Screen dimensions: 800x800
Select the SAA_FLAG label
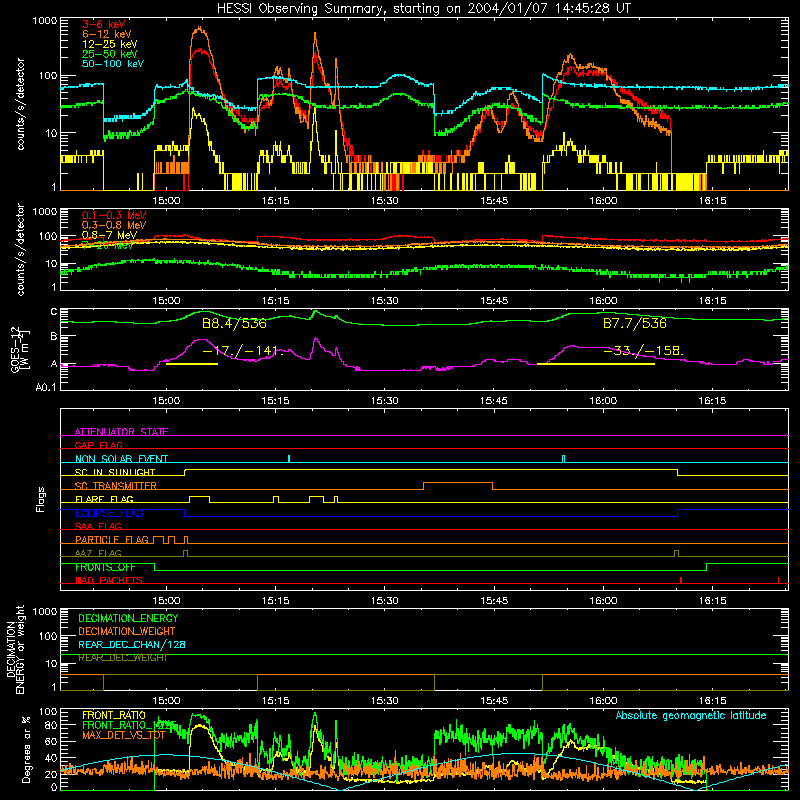coord(98,526)
